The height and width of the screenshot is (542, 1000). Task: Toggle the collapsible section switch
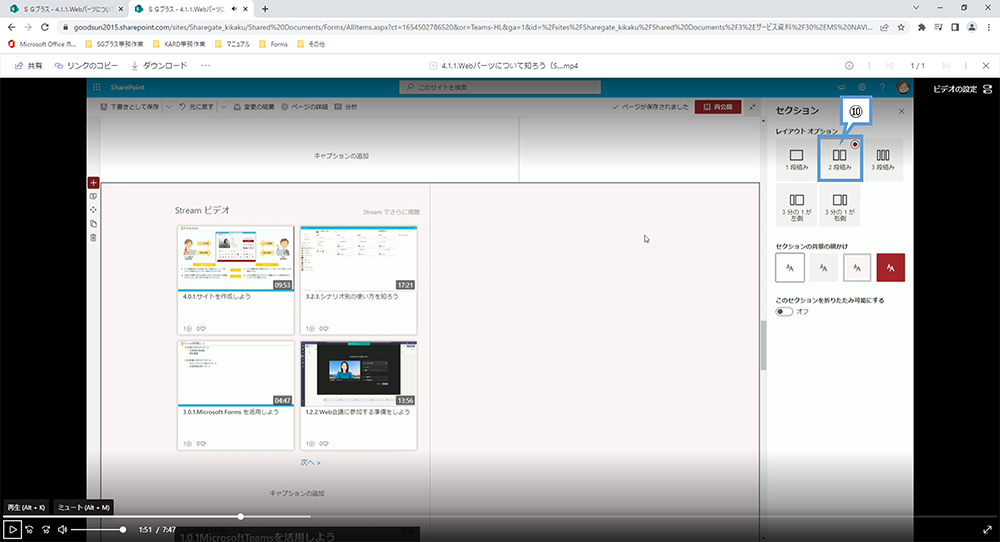coord(784,312)
